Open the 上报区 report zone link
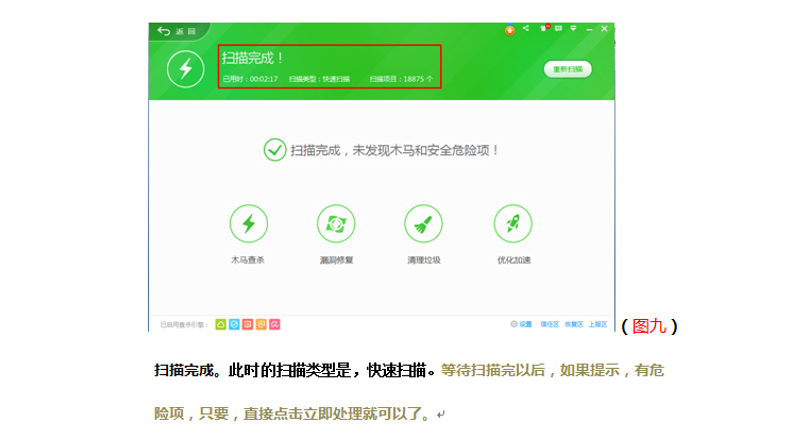Image resolution: width=790 pixels, height=443 pixels. [598, 324]
